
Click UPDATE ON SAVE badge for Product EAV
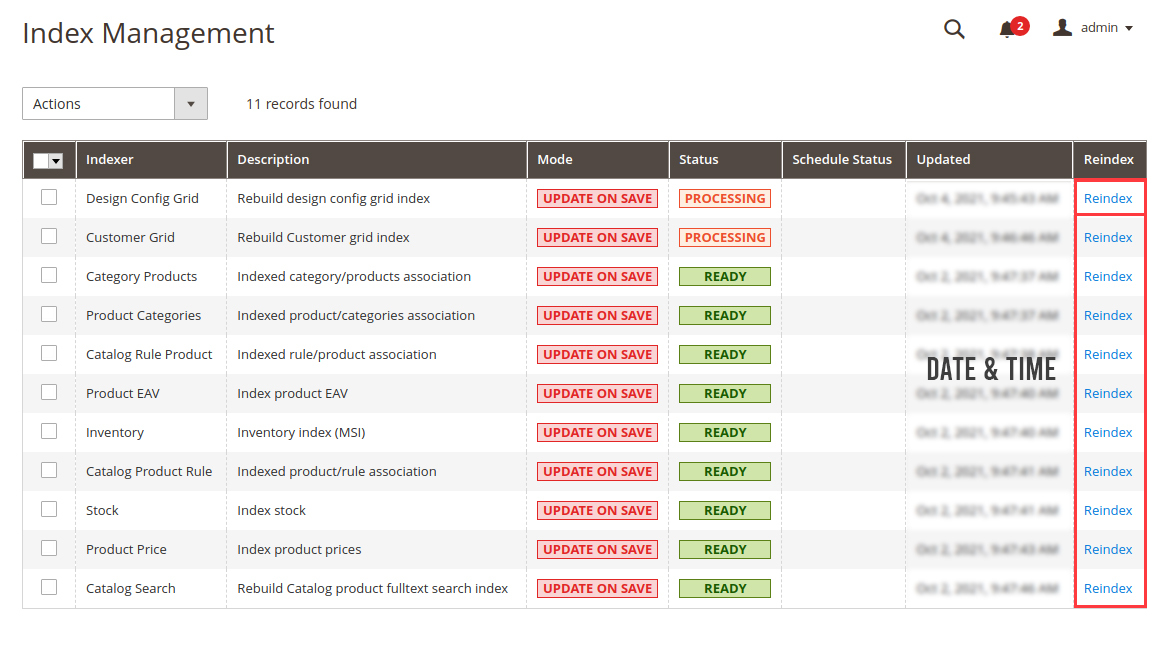point(597,393)
